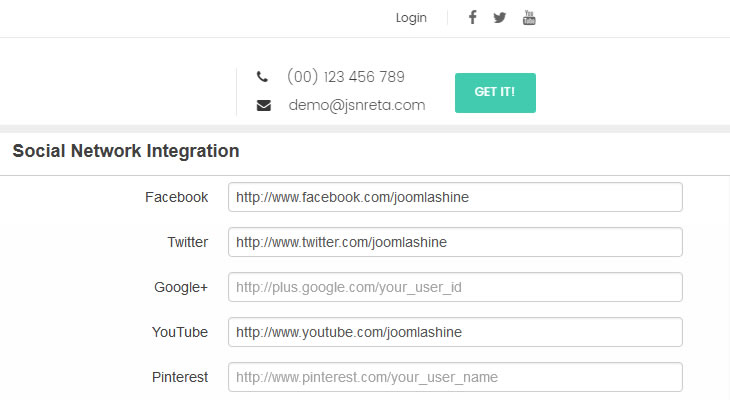The image size is (730, 400).
Task: Click the Facebook field label
Action: click(x=176, y=197)
